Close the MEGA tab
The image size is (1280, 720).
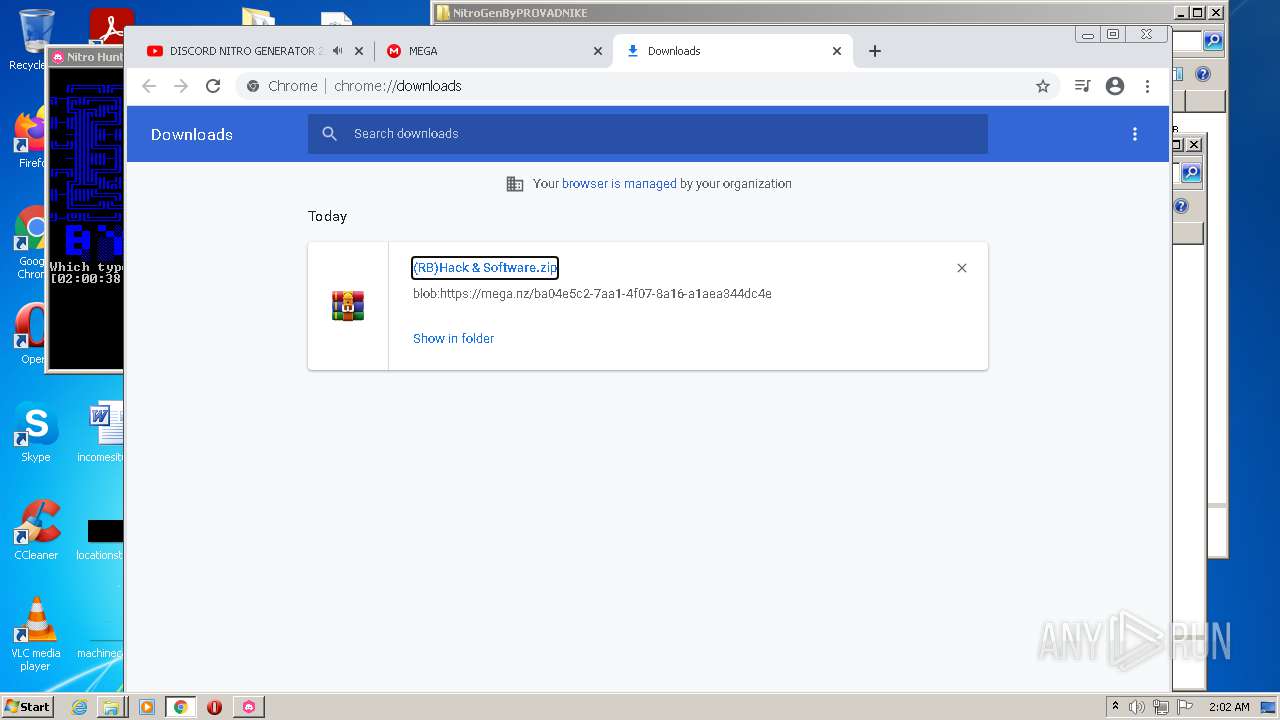pos(598,51)
